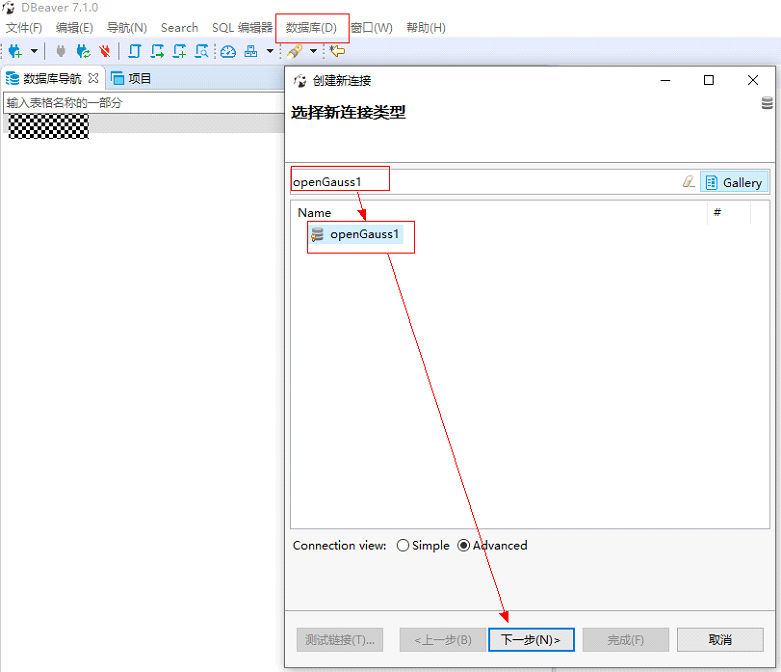Close the 创建新连接 dialog
The width and height of the screenshot is (781, 672).
pyautogui.click(x=753, y=80)
